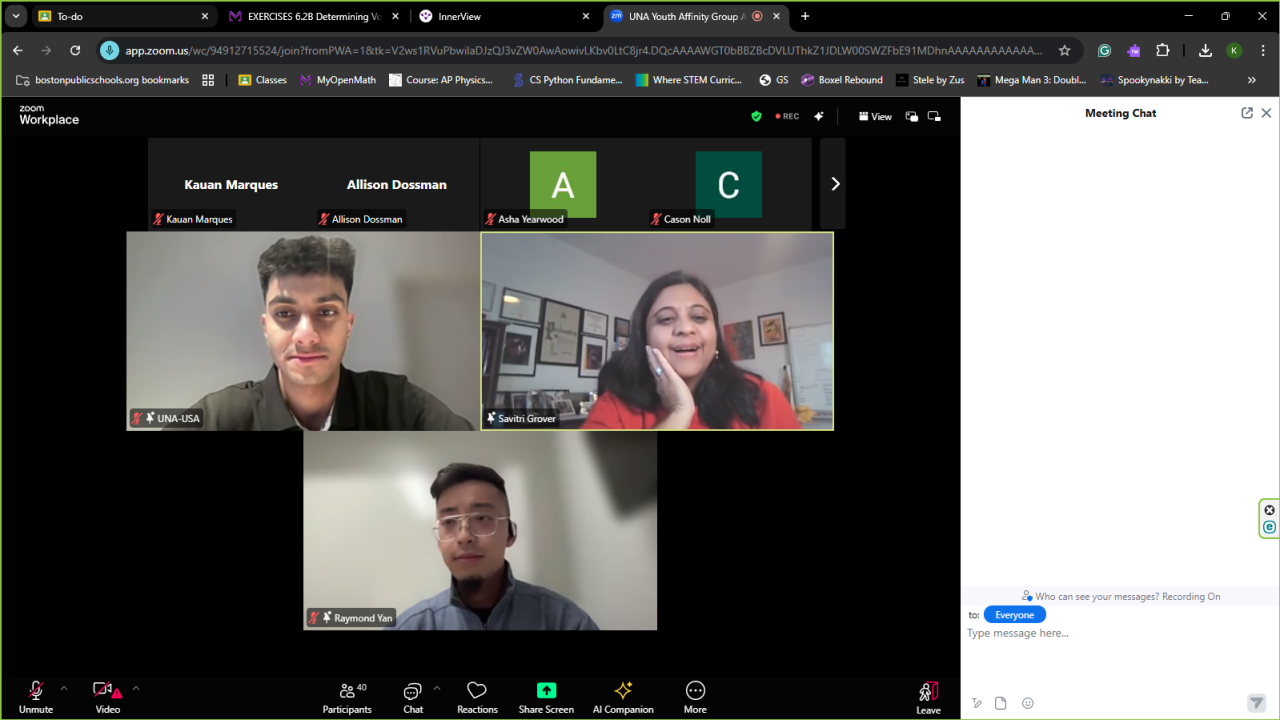Switch to the EXERCISES 6.2B tab
This screenshot has height=720, width=1280.
tap(314, 16)
